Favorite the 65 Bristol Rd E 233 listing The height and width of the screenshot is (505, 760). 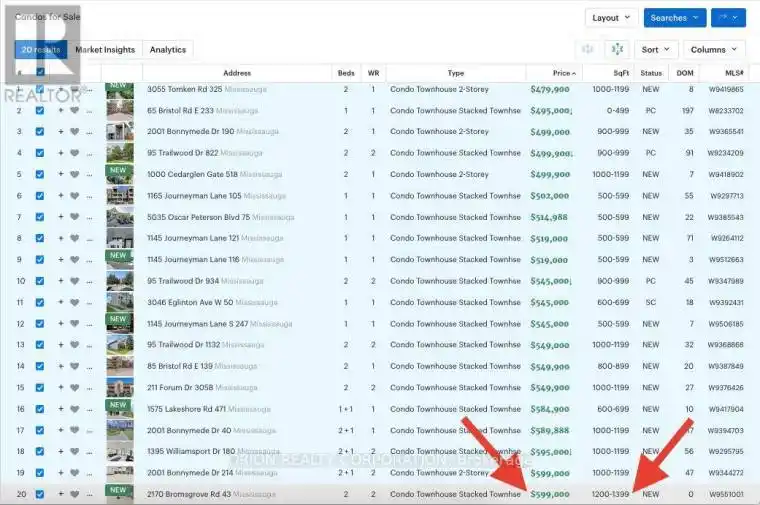(74, 110)
